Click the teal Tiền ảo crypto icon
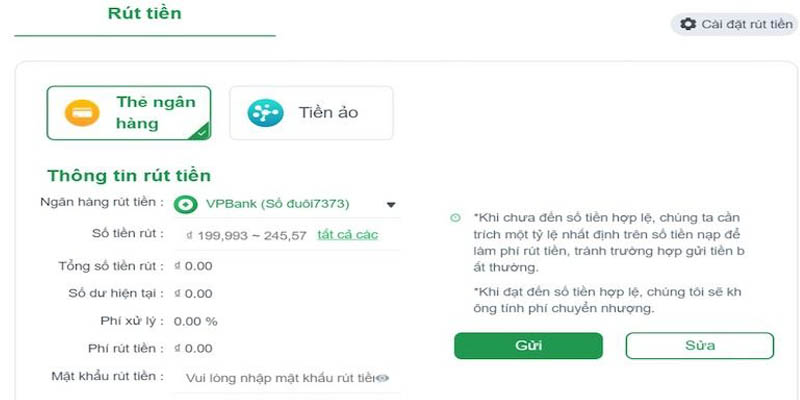Screen dimensions: 800x400 (265, 112)
